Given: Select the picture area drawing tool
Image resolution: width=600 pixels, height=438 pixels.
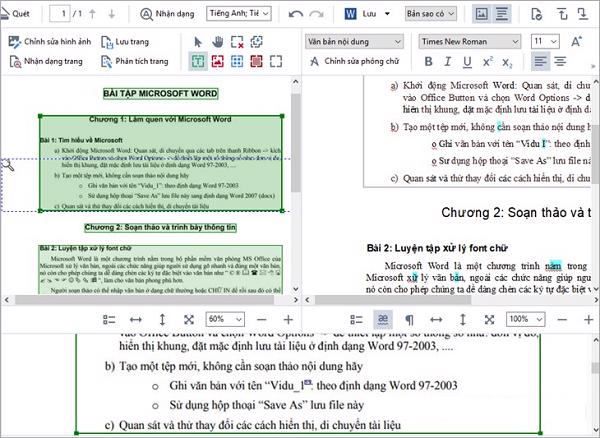Looking at the screenshot, I should pos(218,61).
